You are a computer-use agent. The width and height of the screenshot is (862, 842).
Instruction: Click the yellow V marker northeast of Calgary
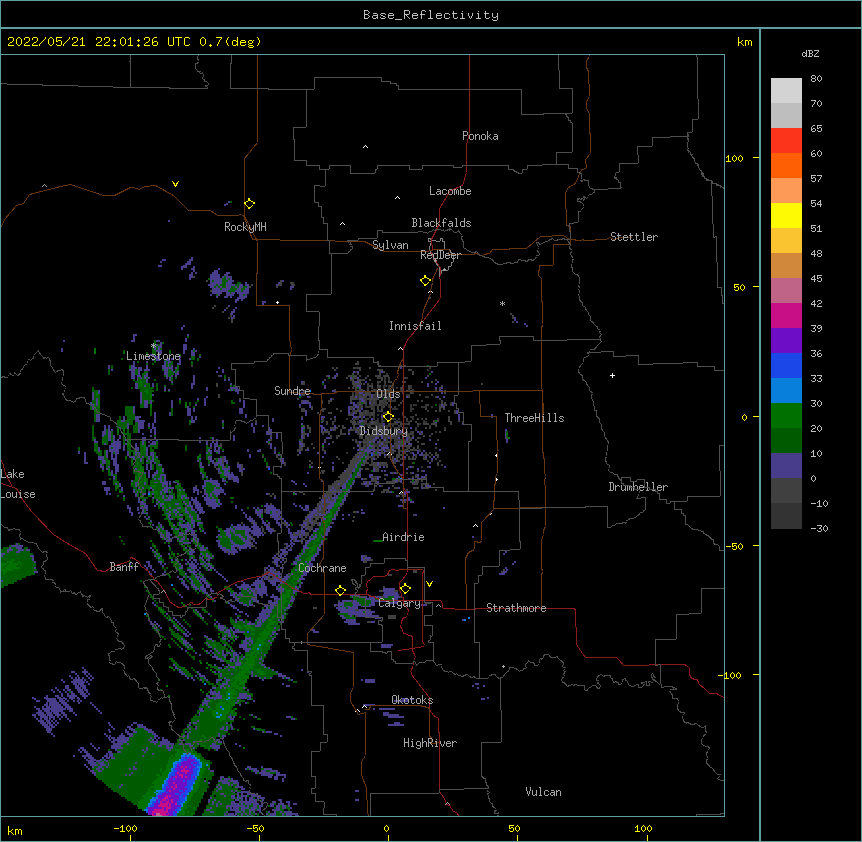tap(429, 584)
